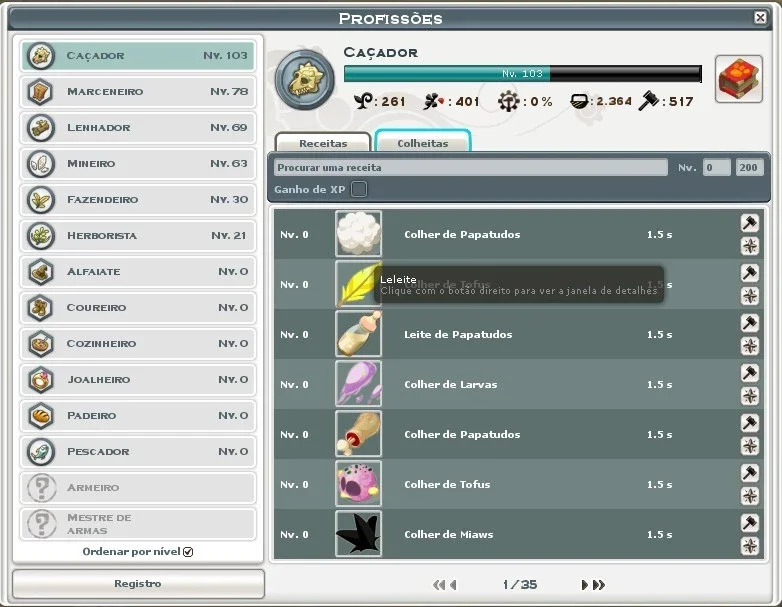Jump to the first recipe page
The width and height of the screenshot is (782, 607).
439,585
